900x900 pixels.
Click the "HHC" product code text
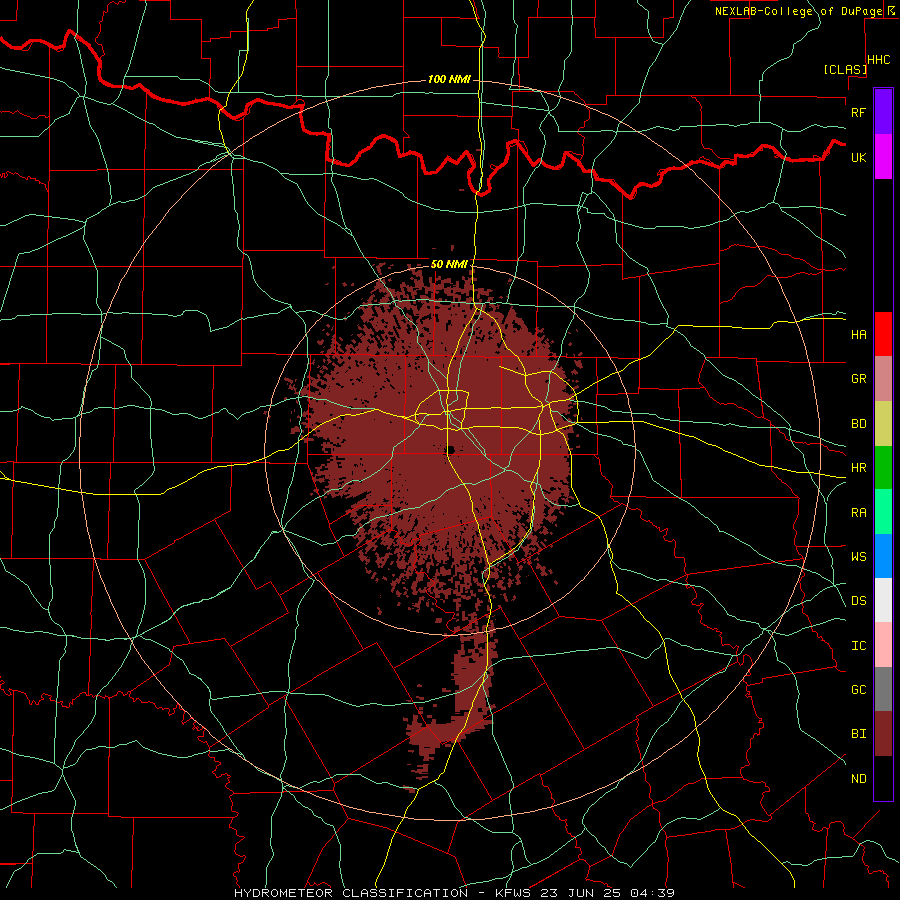point(879,60)
